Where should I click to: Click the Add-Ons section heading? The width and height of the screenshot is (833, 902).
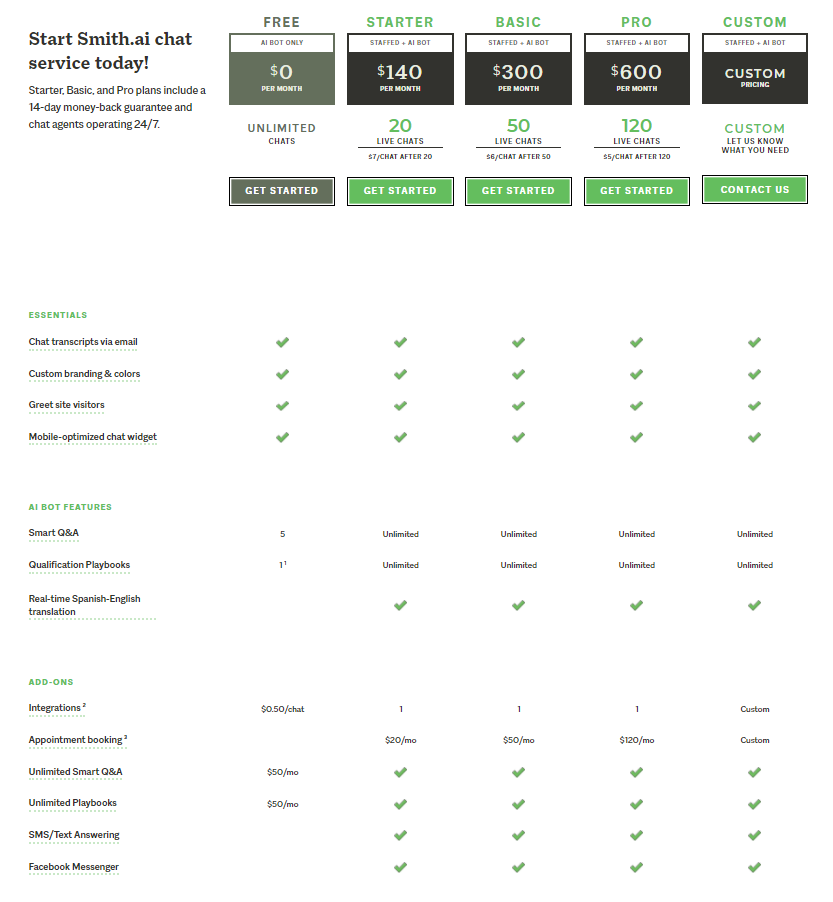pyautogui.click(x=51, y=682)
